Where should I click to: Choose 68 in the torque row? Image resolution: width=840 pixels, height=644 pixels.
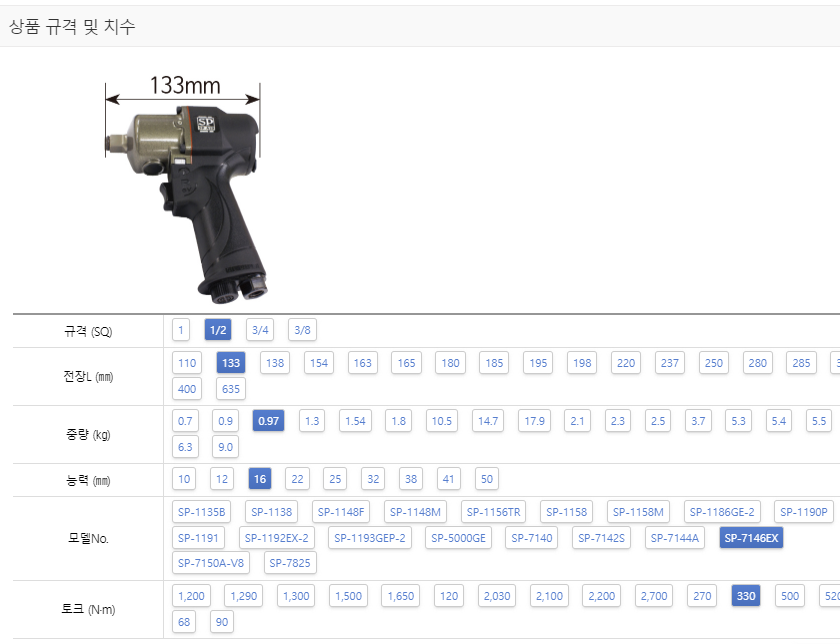pos(184,622)
